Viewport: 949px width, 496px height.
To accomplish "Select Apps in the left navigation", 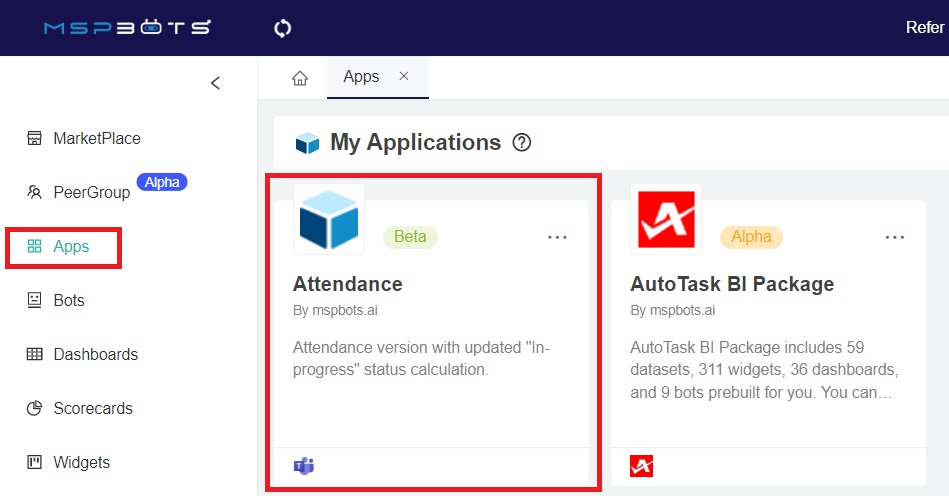I will click(x=71, y=247).
